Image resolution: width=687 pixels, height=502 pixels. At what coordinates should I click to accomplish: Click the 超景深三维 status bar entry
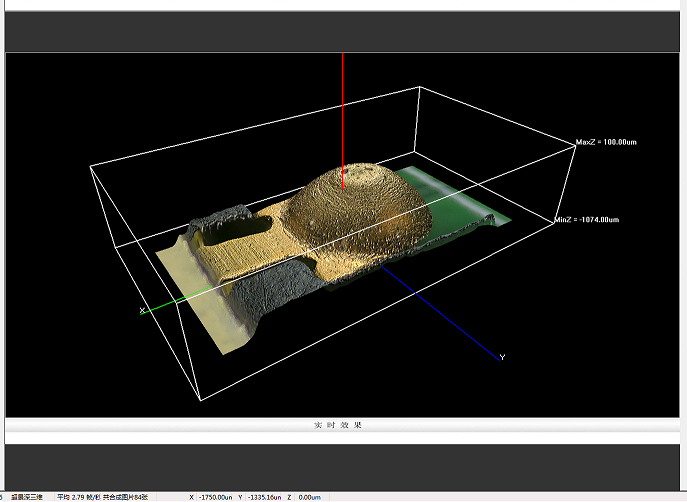point(27,497)
